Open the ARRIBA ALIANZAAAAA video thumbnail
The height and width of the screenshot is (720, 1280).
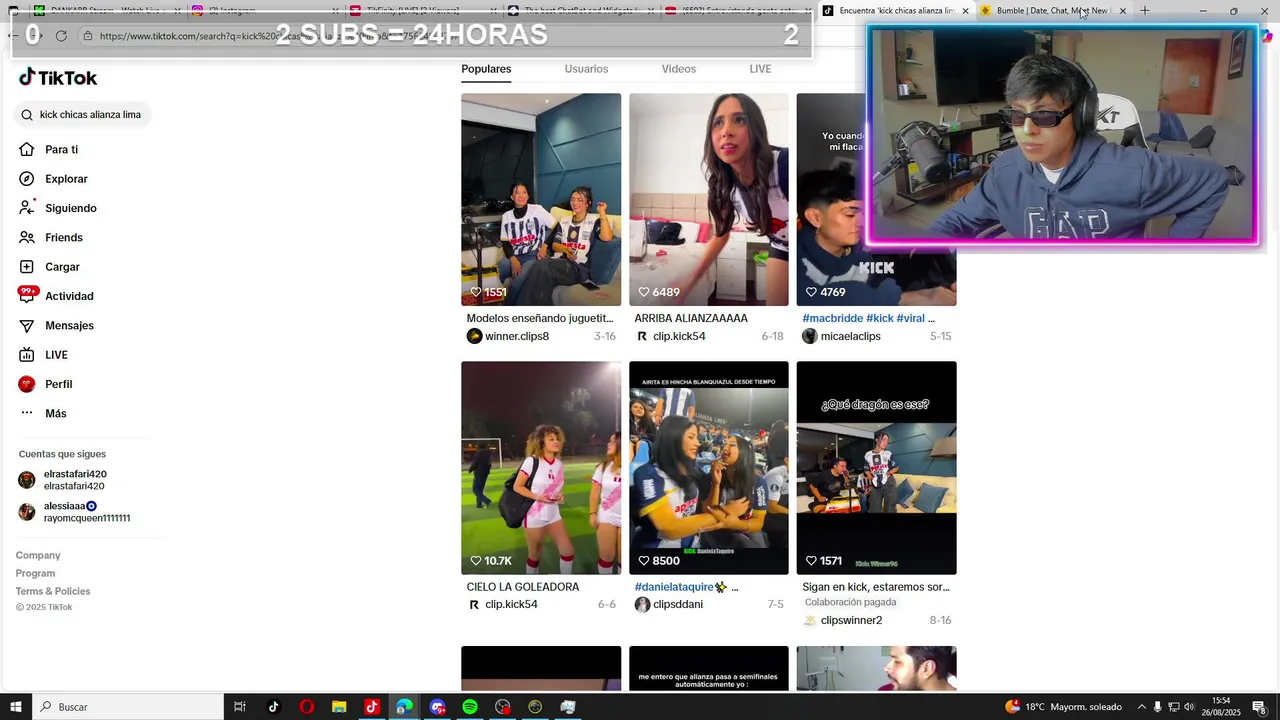709,200
